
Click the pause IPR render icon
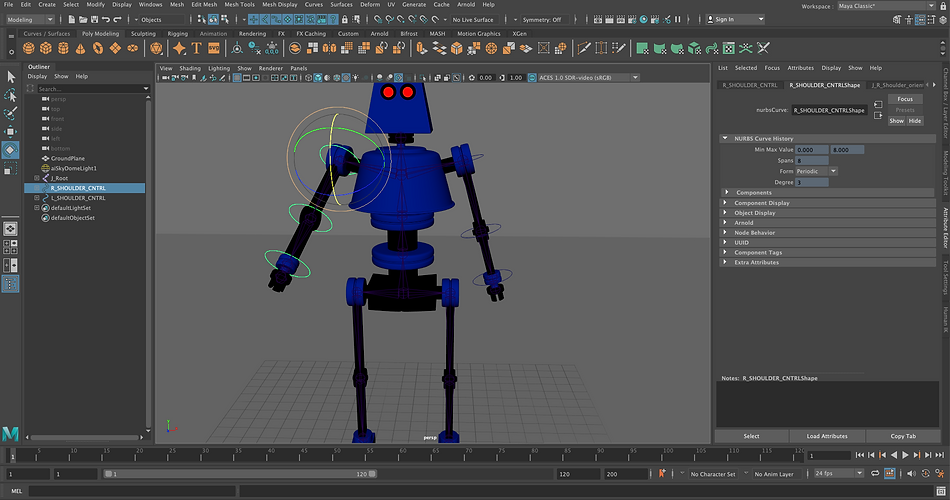tap(678, 19)
